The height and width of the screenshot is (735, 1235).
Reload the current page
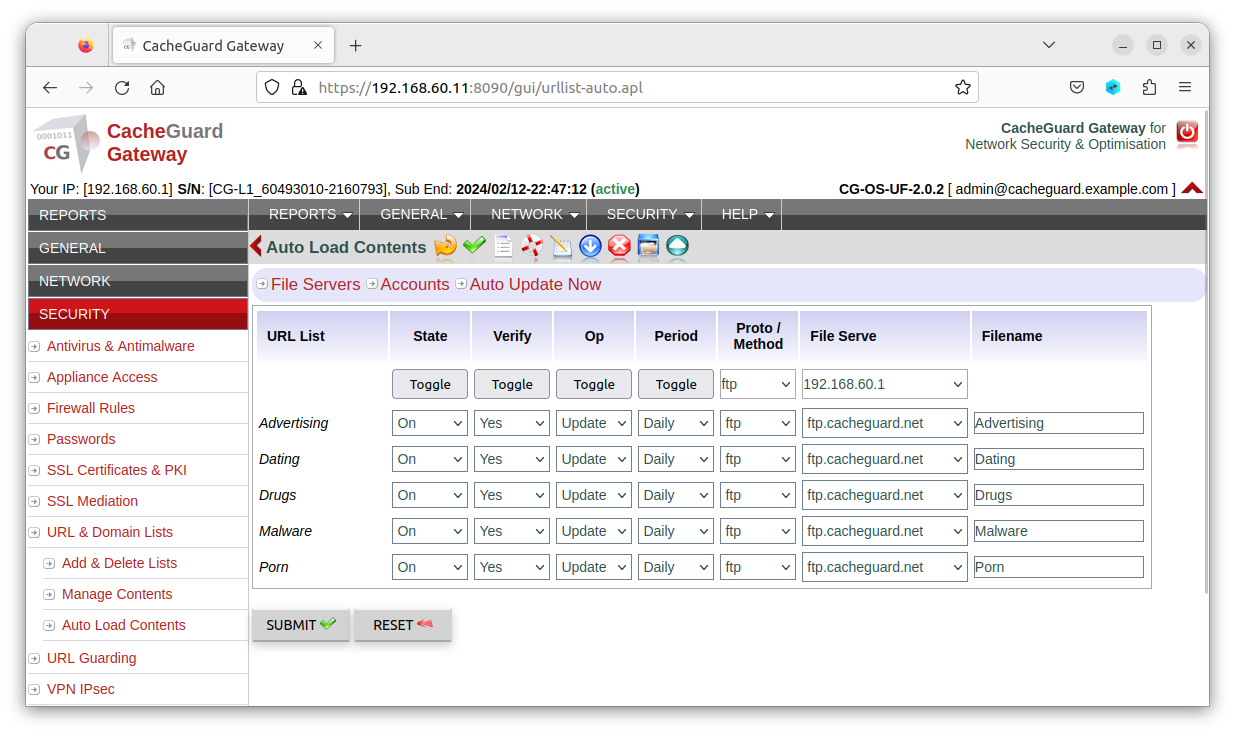point(122,87)
